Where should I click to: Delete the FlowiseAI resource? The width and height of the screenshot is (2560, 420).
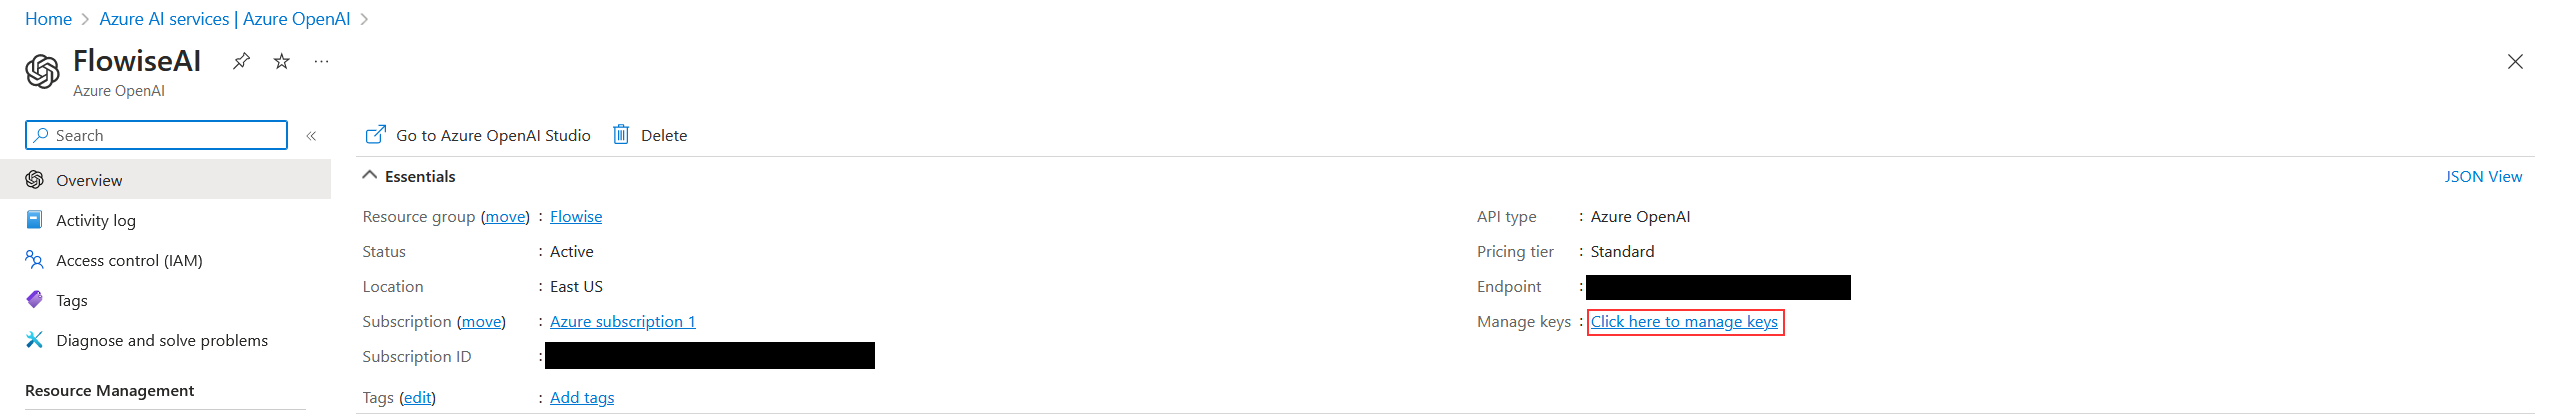click(650, 135)
